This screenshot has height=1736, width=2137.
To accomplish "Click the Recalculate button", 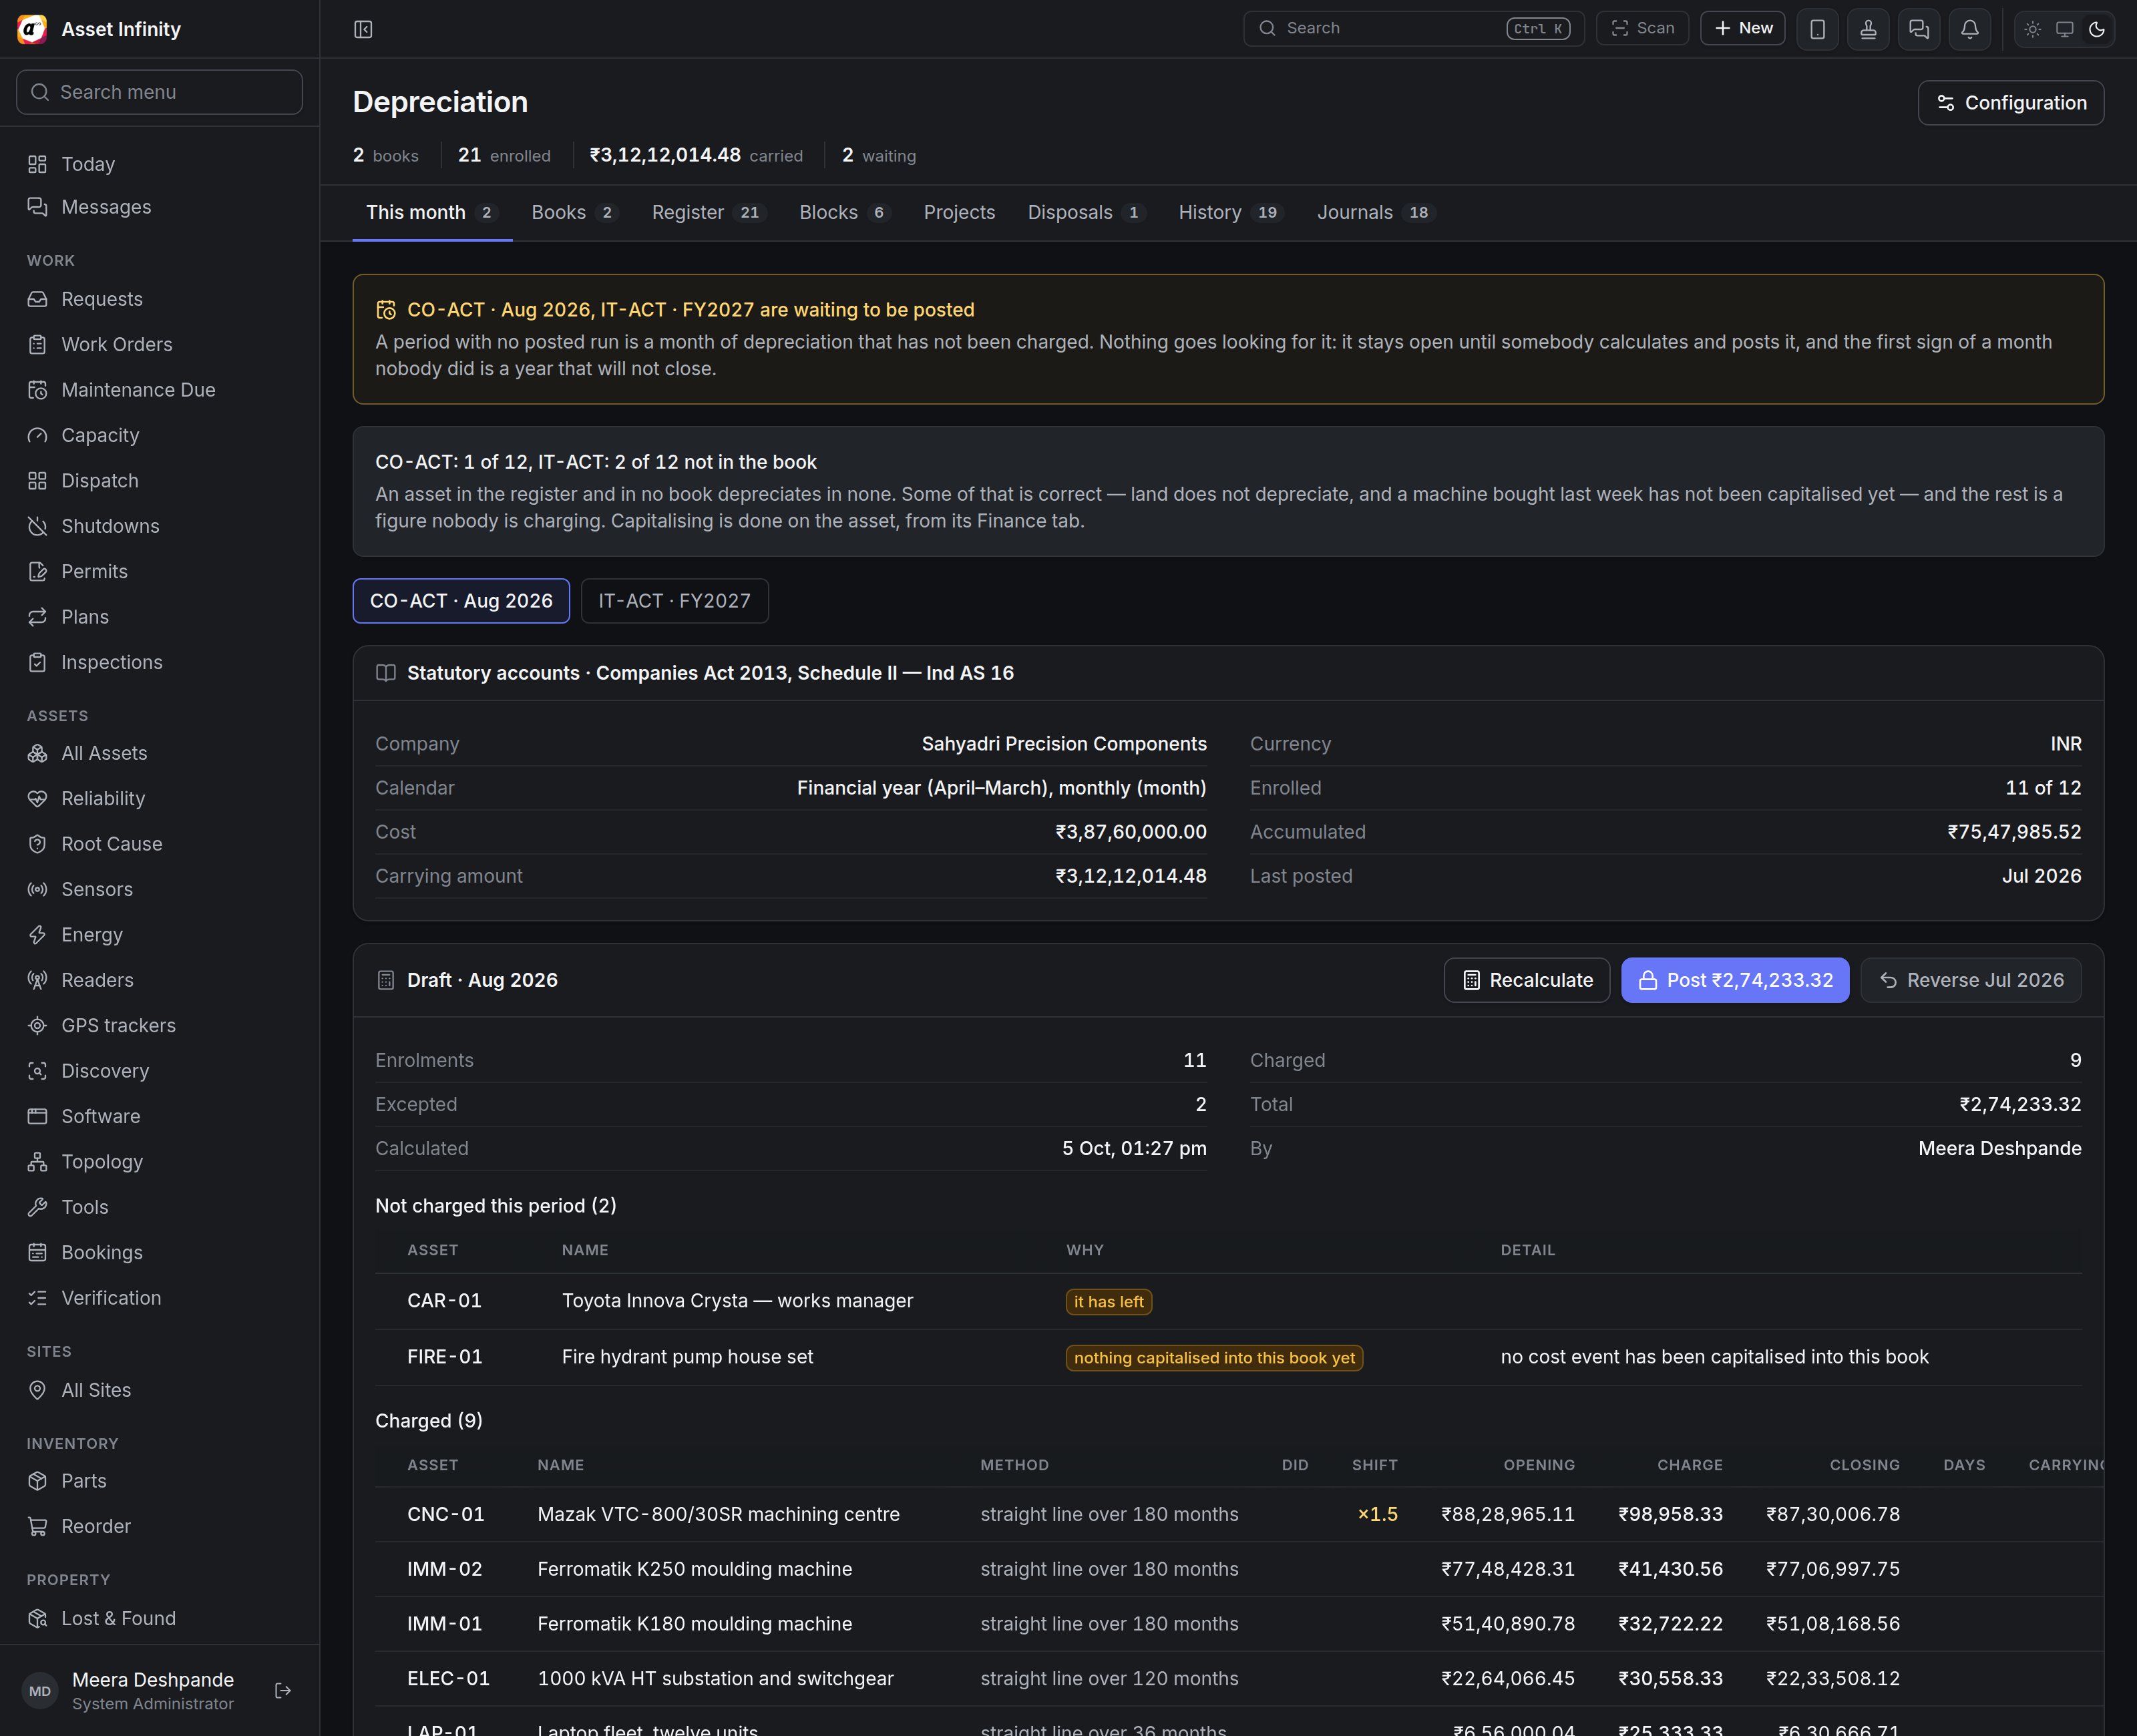I will coord(1526,980).
